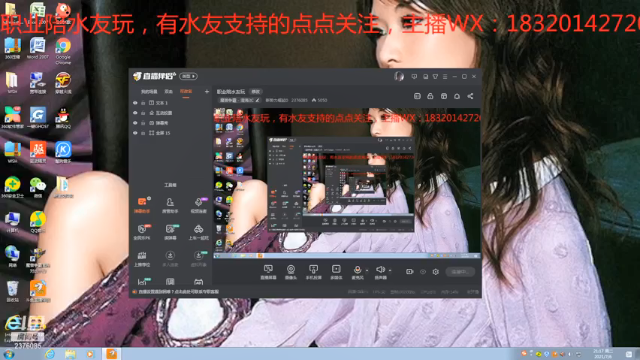This screenshot has width=640, height=360.
Task: Toggle visibility of the third source row
Action: (x=135, y=123)
